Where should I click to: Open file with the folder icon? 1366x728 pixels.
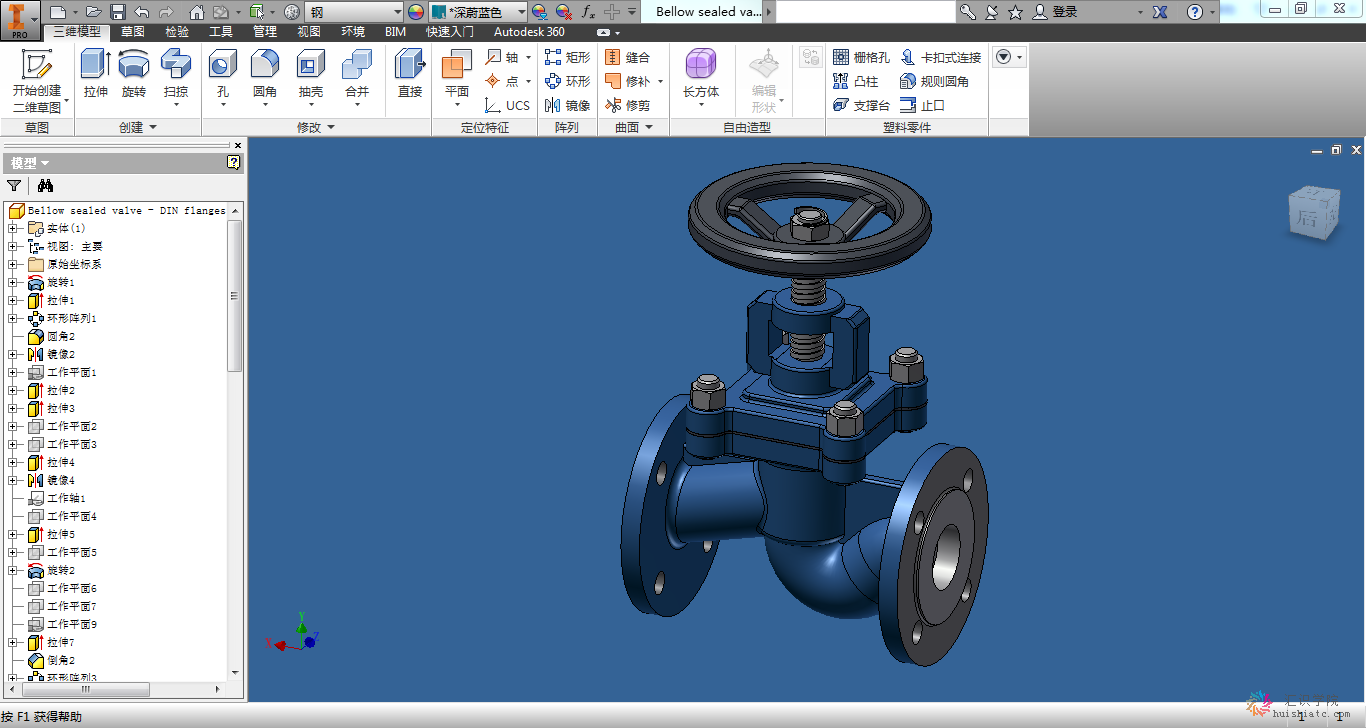click(93, 12)
